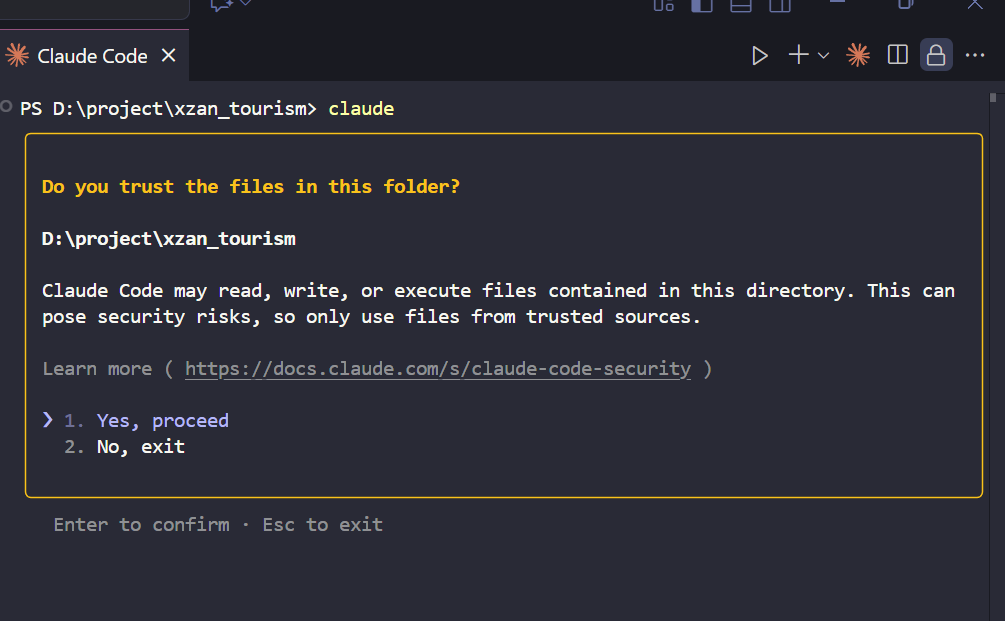1005x621 pixels.
Task: Open the more actions ellipsis menu
Action: point(975,55)
